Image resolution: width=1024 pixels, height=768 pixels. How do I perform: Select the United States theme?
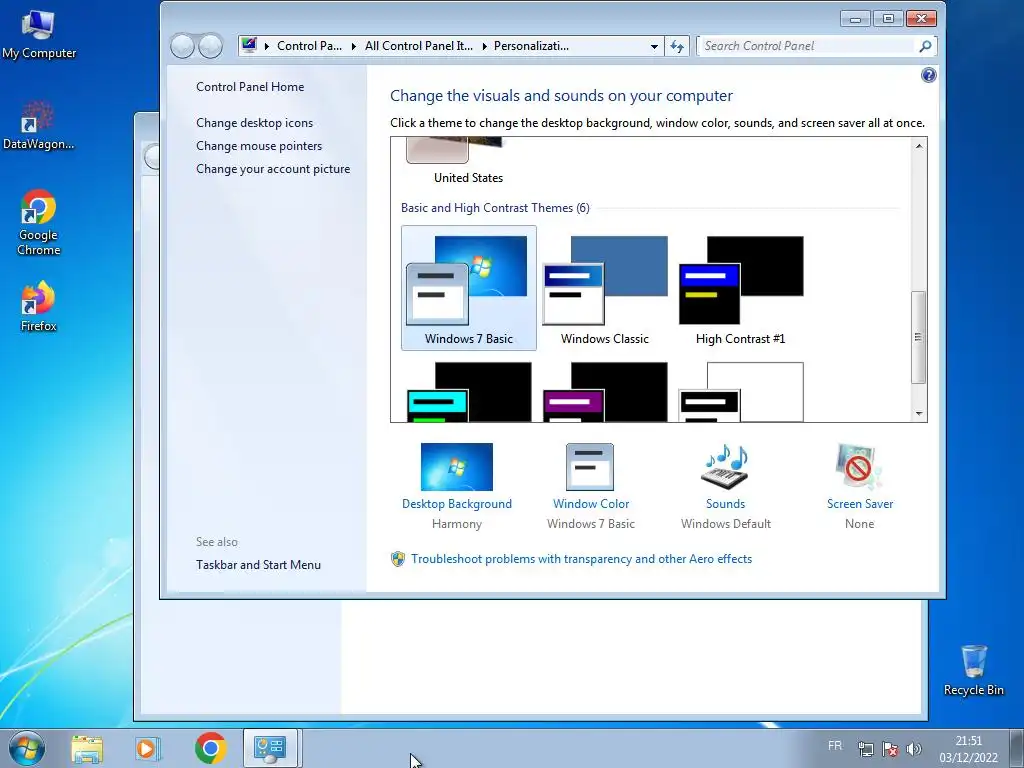(x=468, y=161)
